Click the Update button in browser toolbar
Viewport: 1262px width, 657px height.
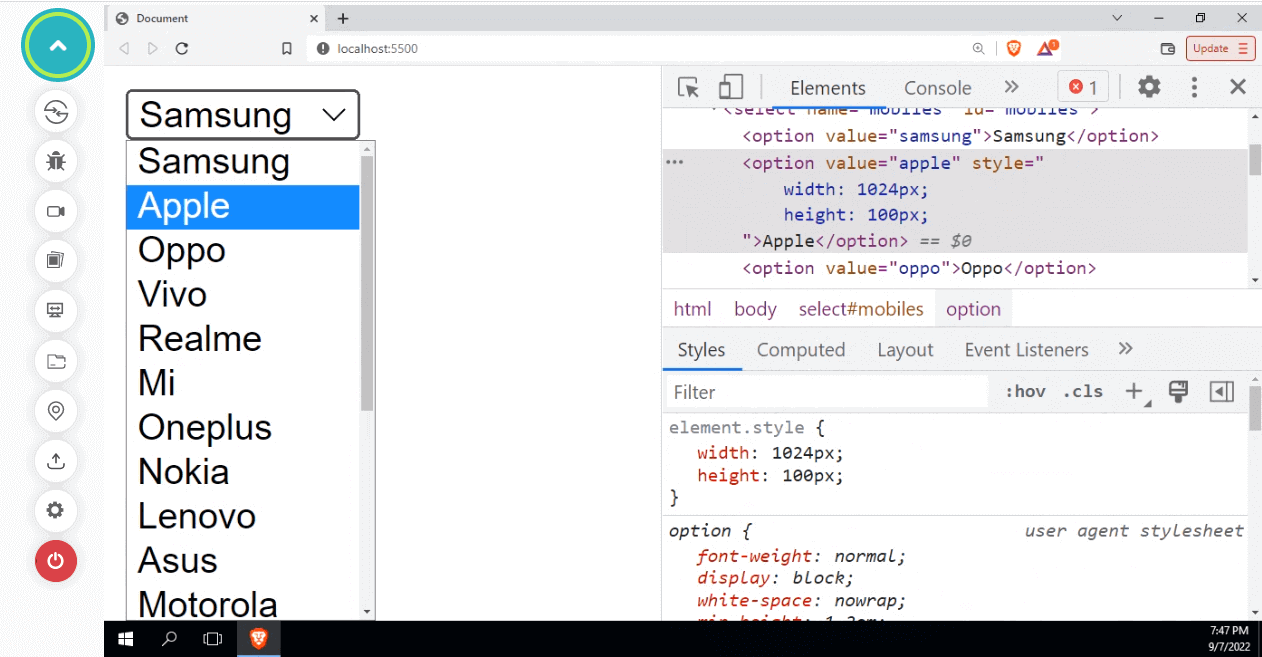(x=1219, y=48)
